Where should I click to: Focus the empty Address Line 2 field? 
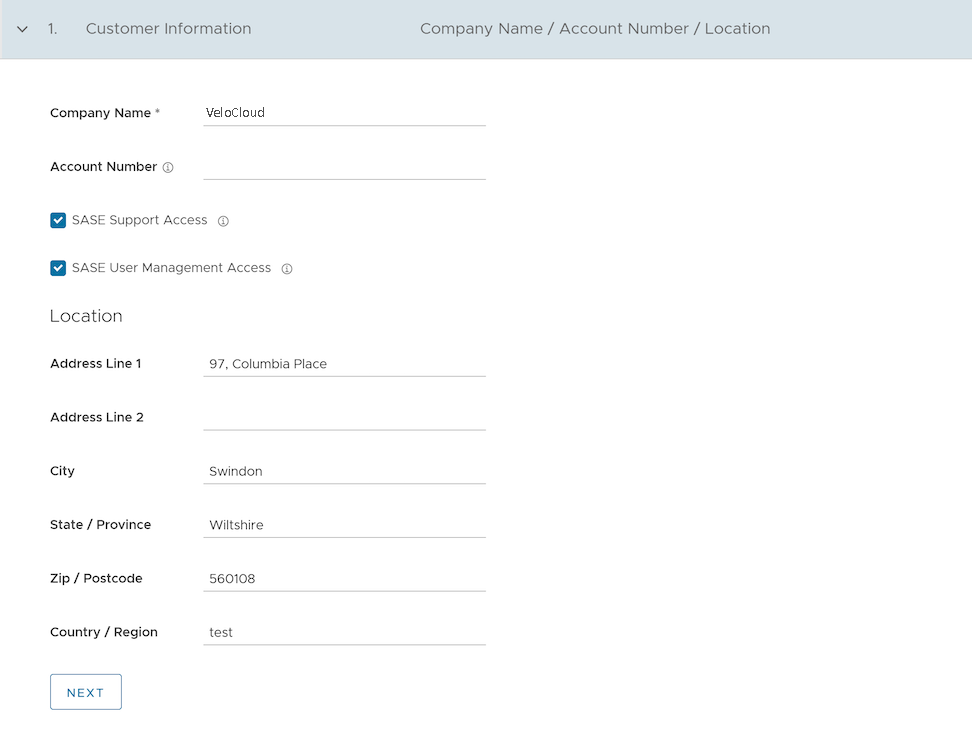pos(345,418)
